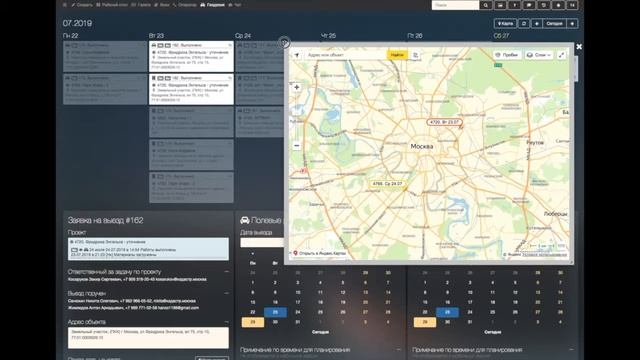Zoom in on the map with plus
The width and height of the screenshot is (640, 360).
point(297,87)
